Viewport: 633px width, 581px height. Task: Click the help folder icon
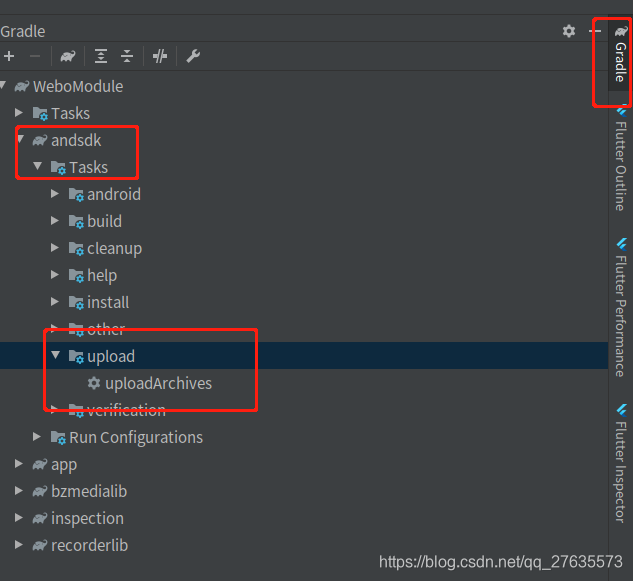point(76,276)
